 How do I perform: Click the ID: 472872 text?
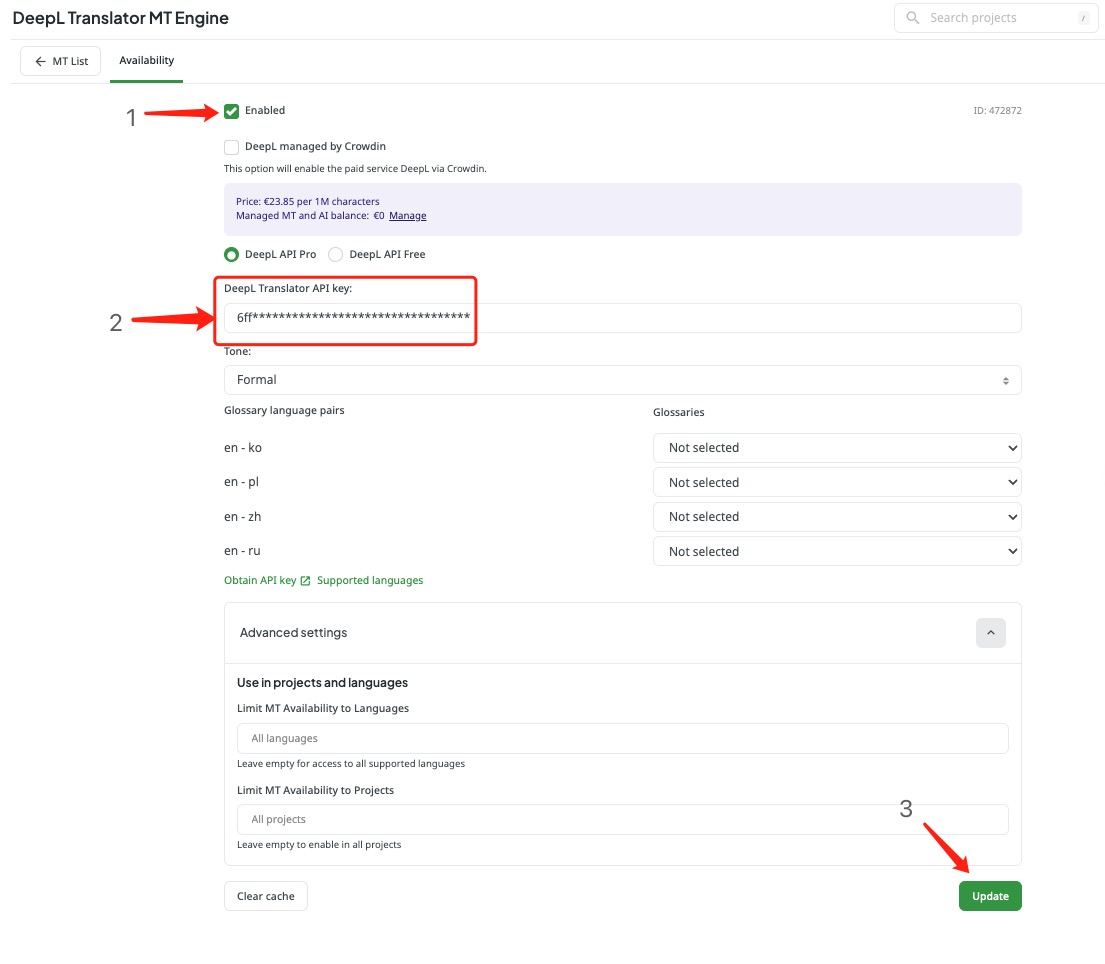tap(997, 111)
